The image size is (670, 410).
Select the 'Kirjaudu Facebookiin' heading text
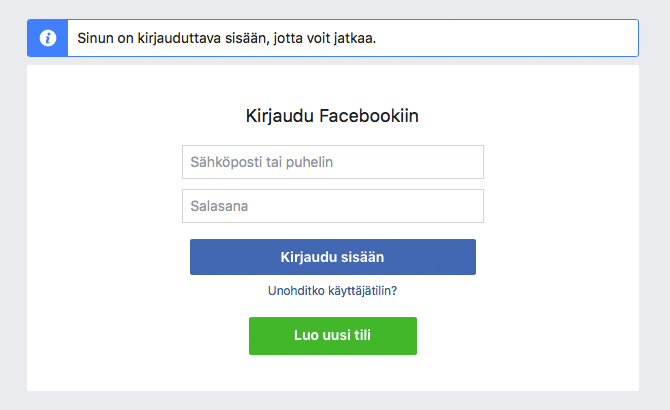pyautogui.click(x=332, y=116)
